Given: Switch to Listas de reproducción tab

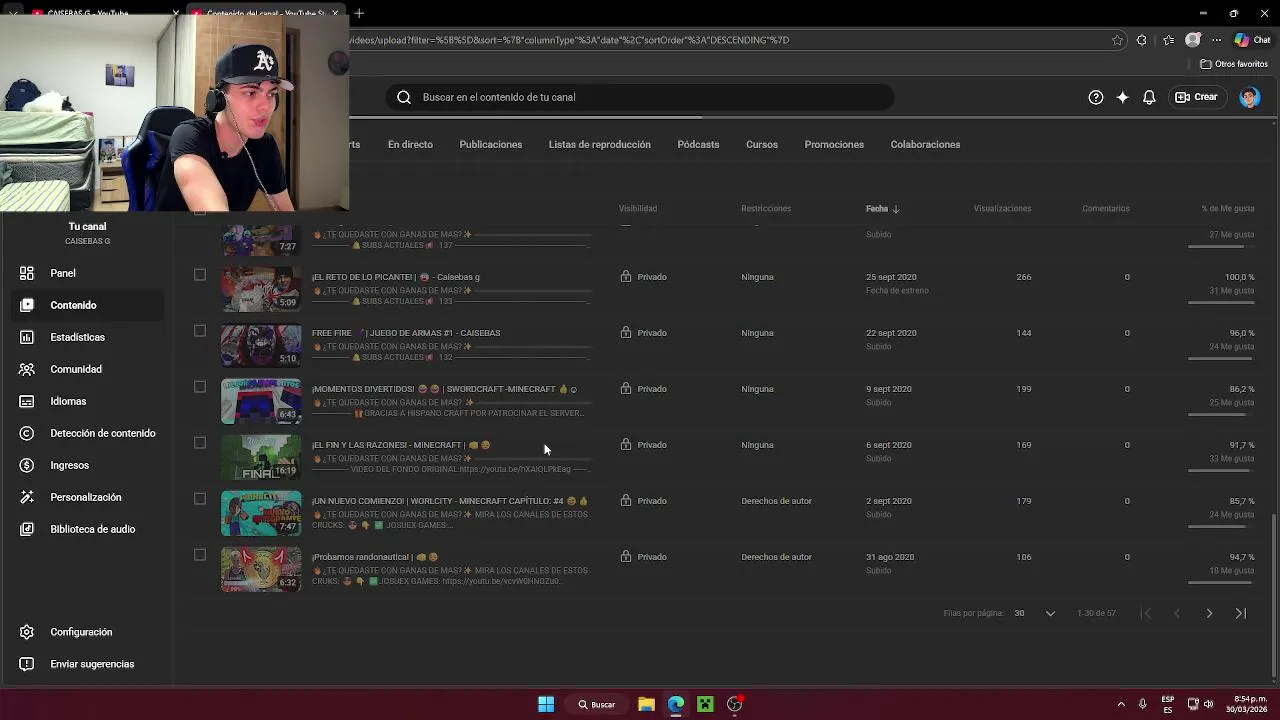Looking at the screenshot, I should [599, 144].
